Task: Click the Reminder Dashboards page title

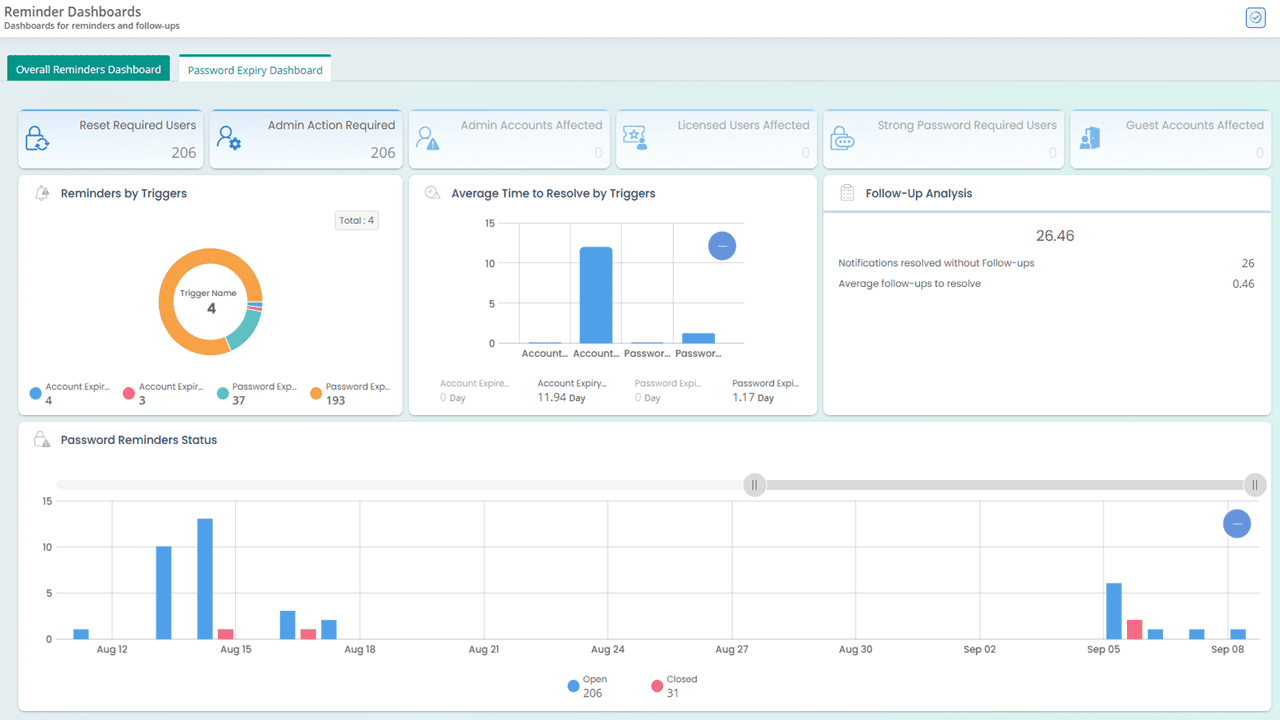Action: (x=72, y=11)
